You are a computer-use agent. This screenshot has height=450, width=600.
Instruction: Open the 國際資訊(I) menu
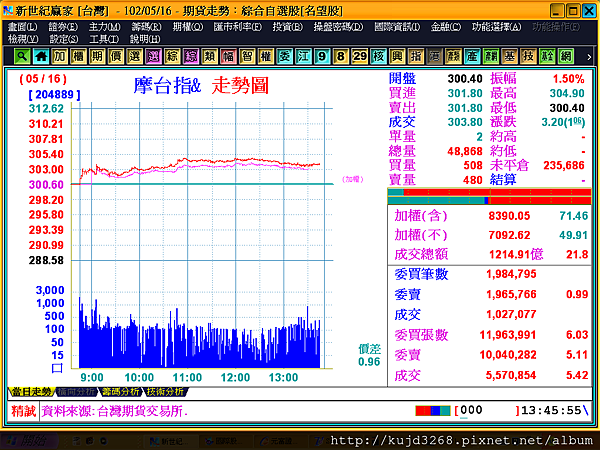(x=397, y=27)
